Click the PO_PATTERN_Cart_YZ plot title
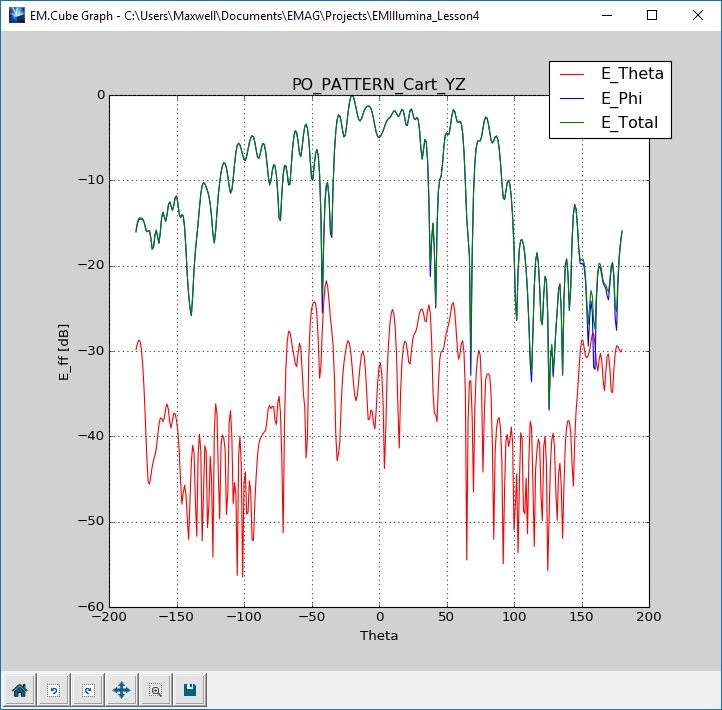722x710 pixels. click(x=378, y=85)
